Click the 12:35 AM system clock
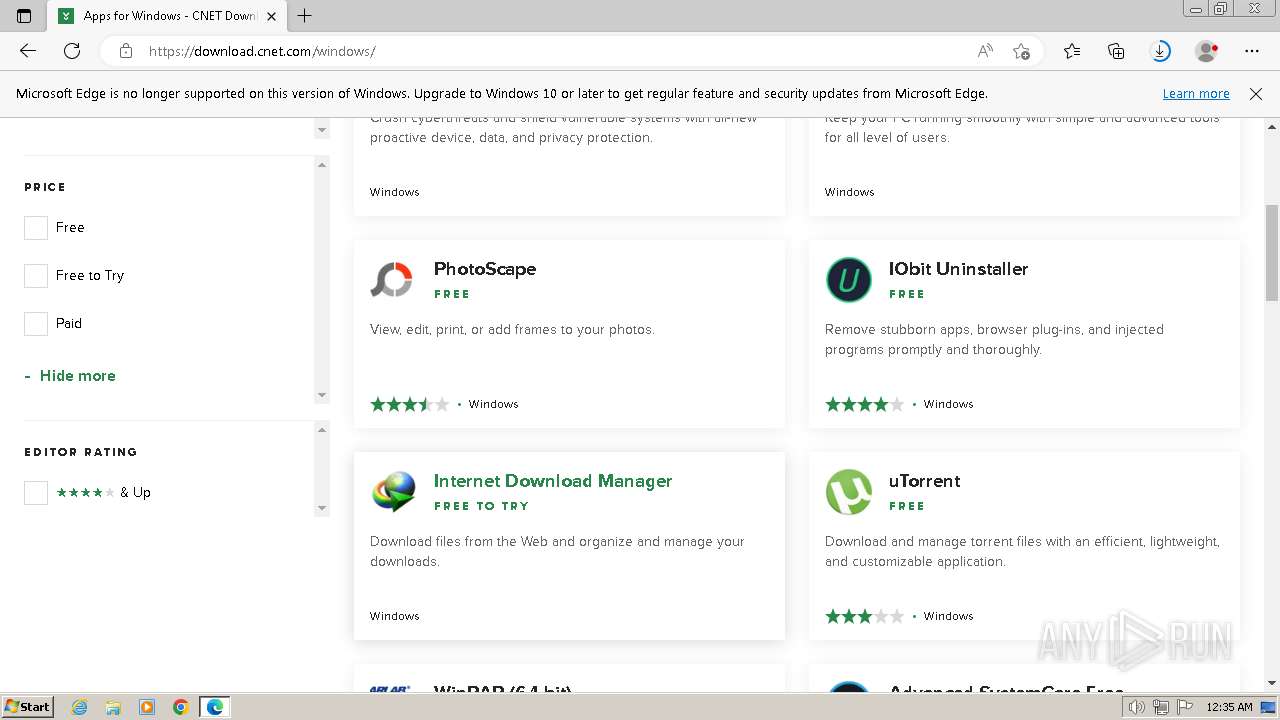Viewport: 1280px width, 720px height. click(1230, 707)
